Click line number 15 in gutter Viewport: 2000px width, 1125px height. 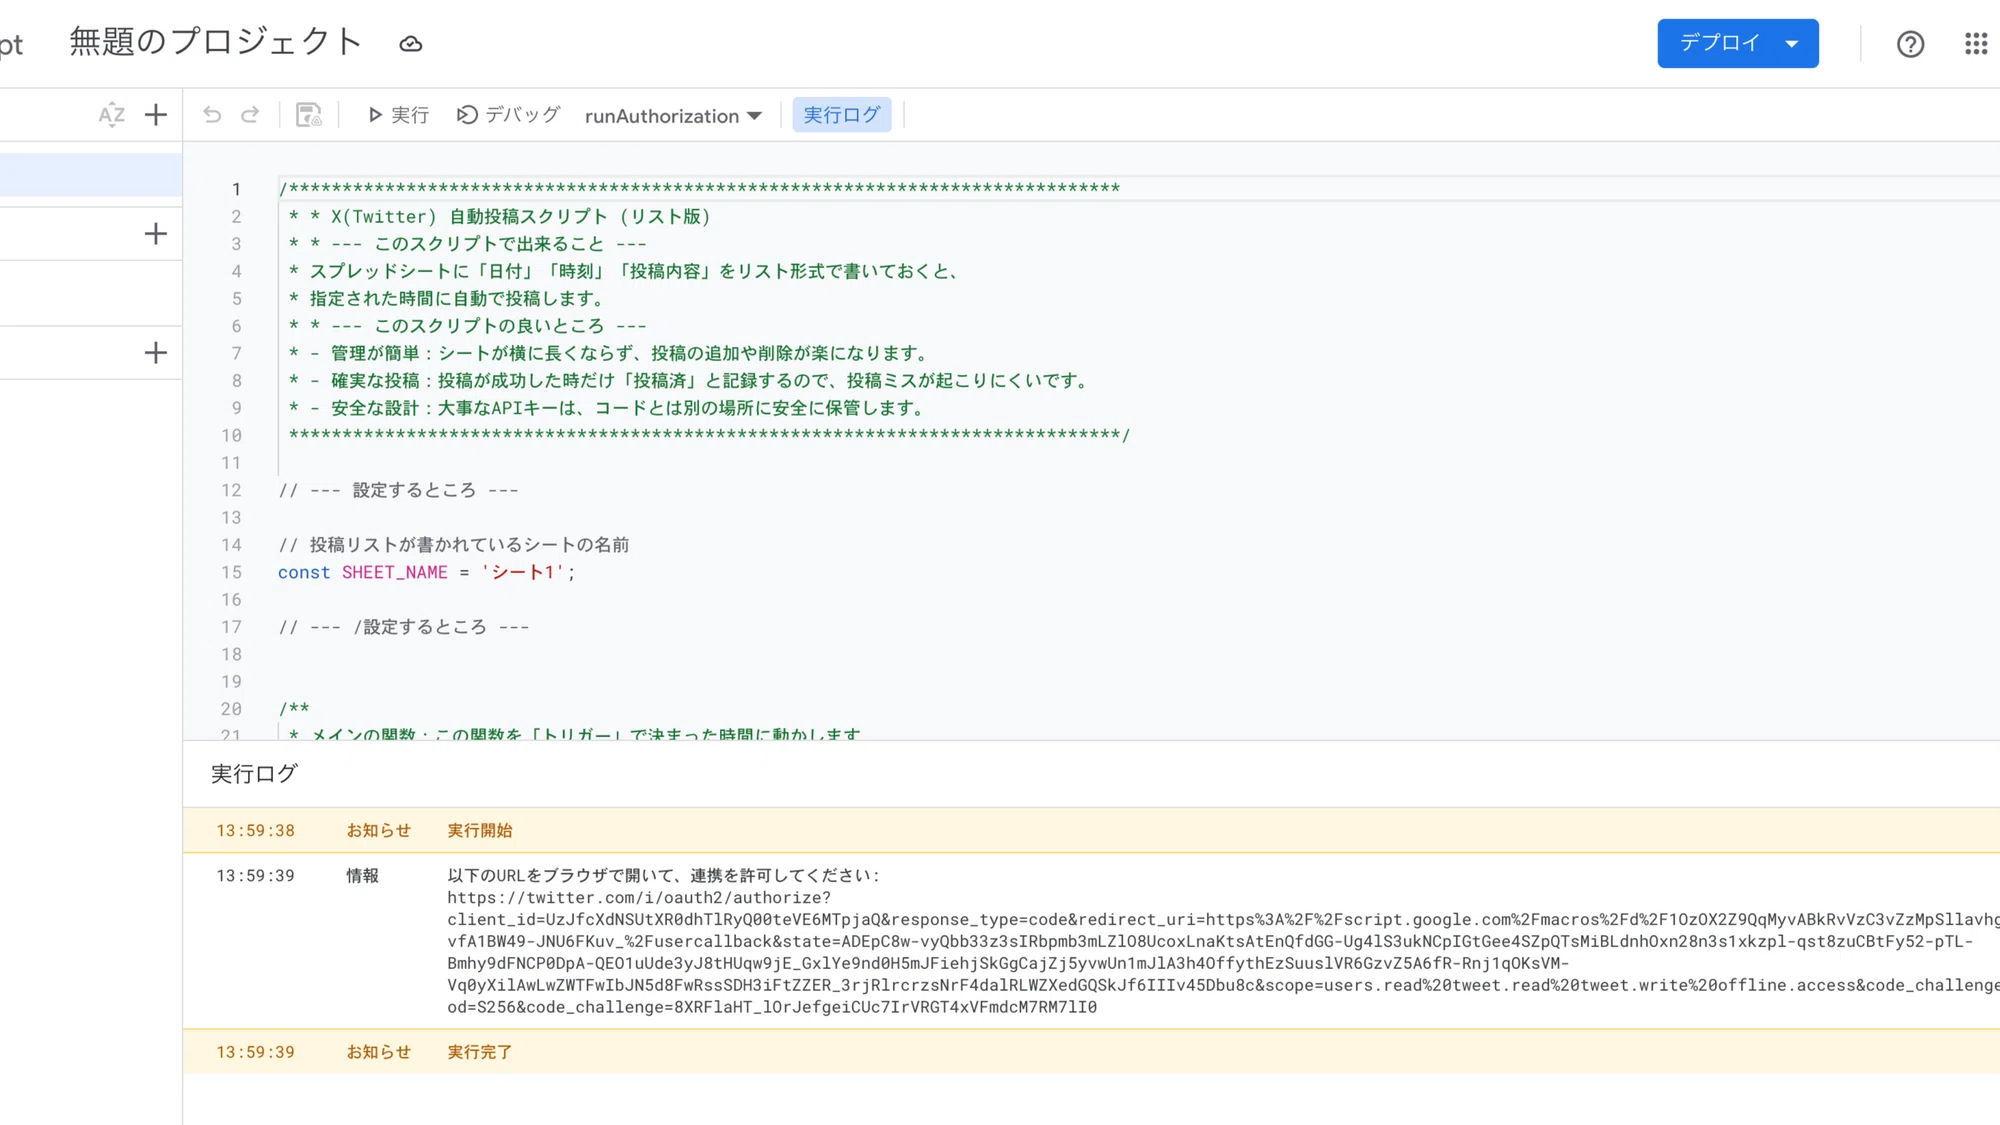pyautogui.click(x=231, y=573)
